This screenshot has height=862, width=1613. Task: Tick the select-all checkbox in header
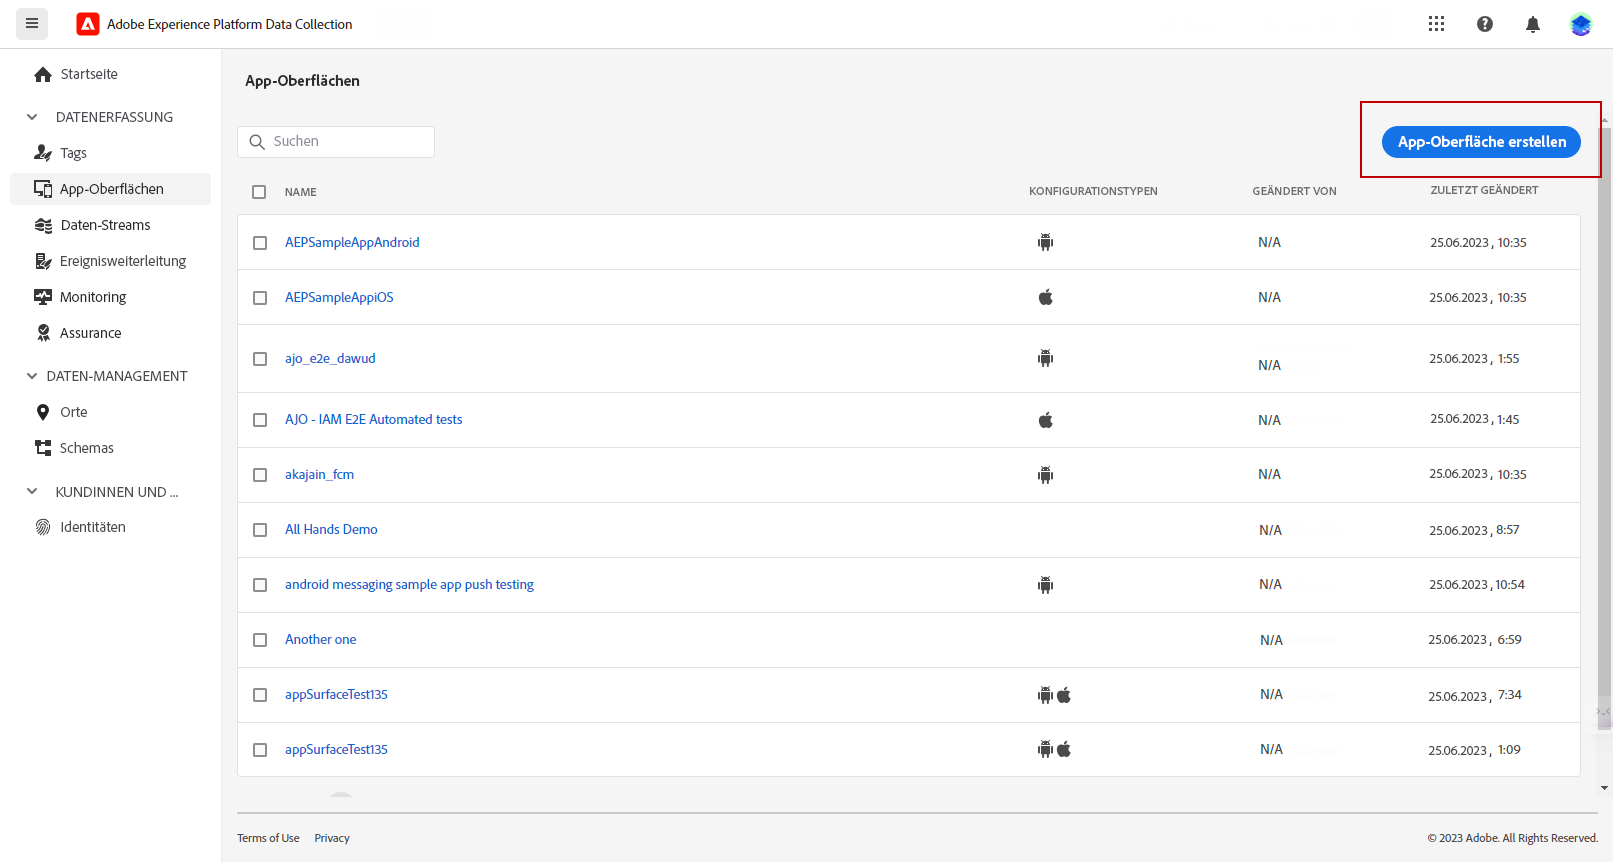click(x=259, y=192)
